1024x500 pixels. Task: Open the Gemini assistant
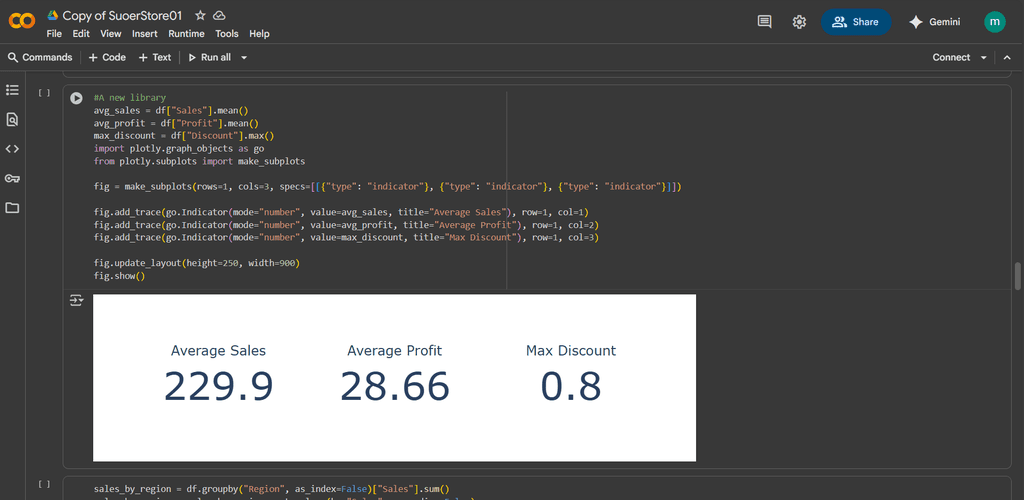click(934, 22)
